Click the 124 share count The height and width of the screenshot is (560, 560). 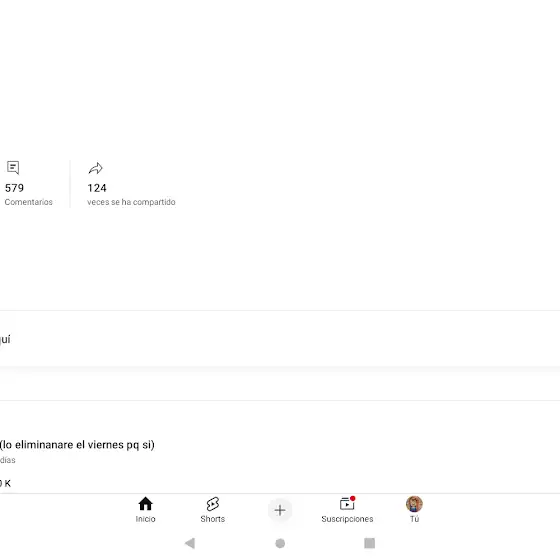pyautogui.click(x=97, y=188)
